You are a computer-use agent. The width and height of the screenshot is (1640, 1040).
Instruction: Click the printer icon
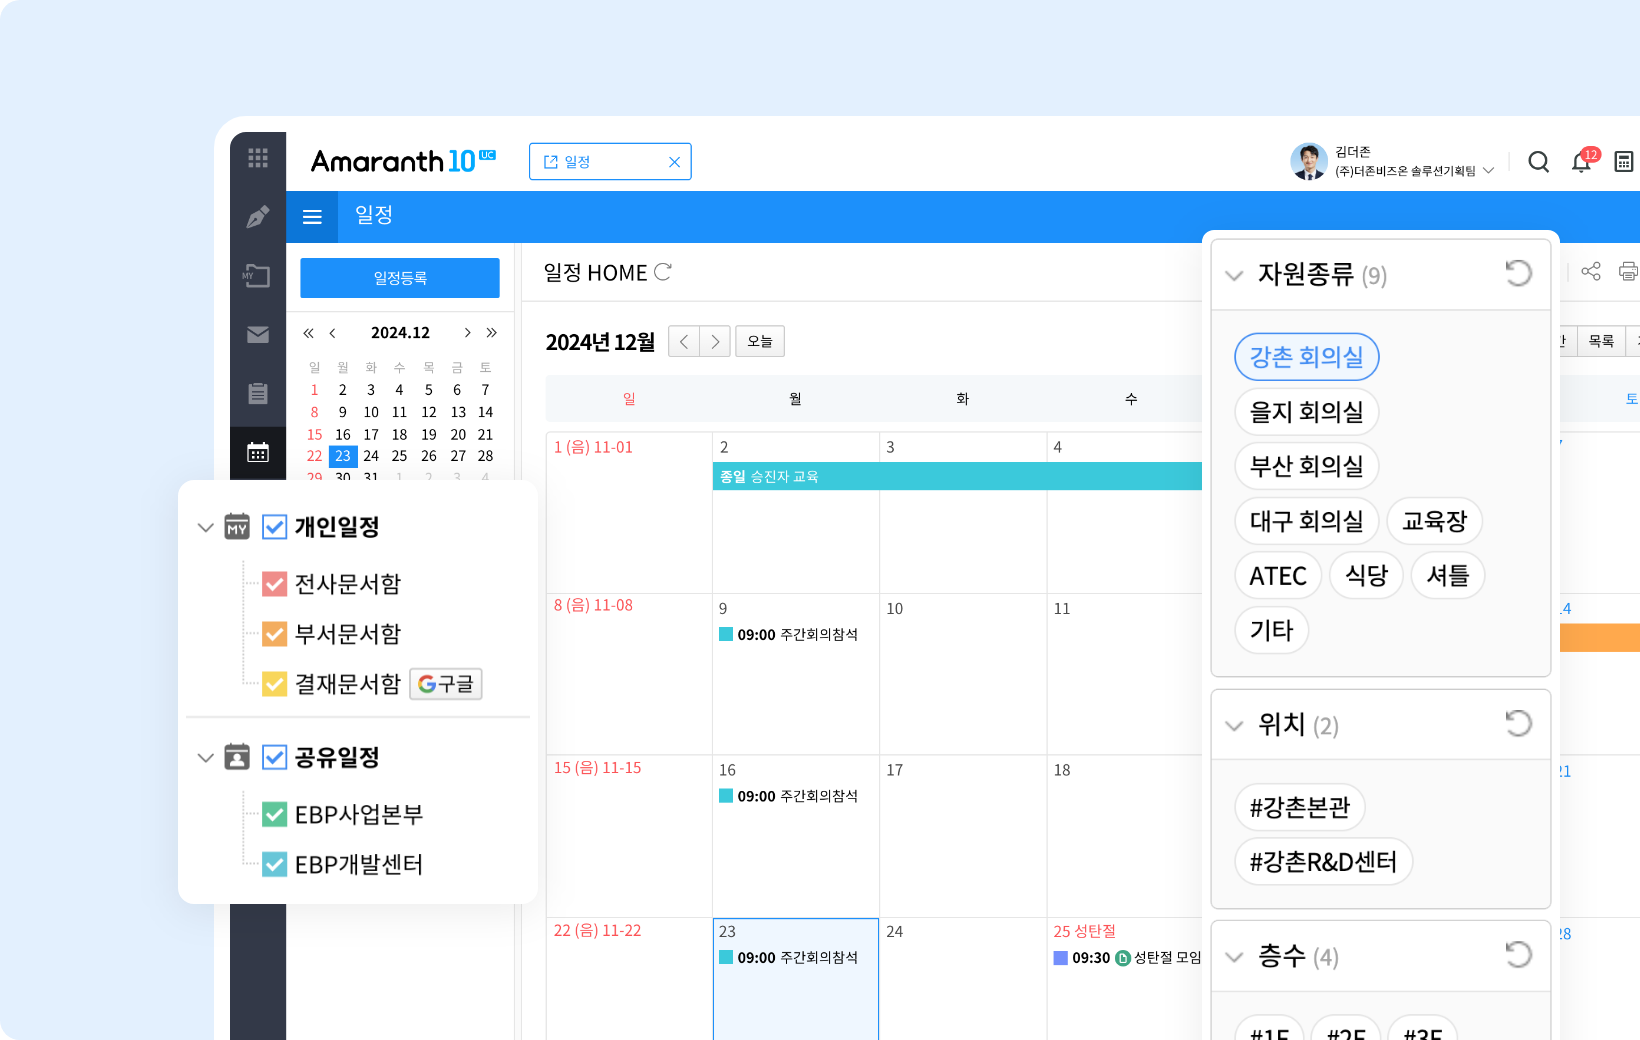click(1629, 271)
